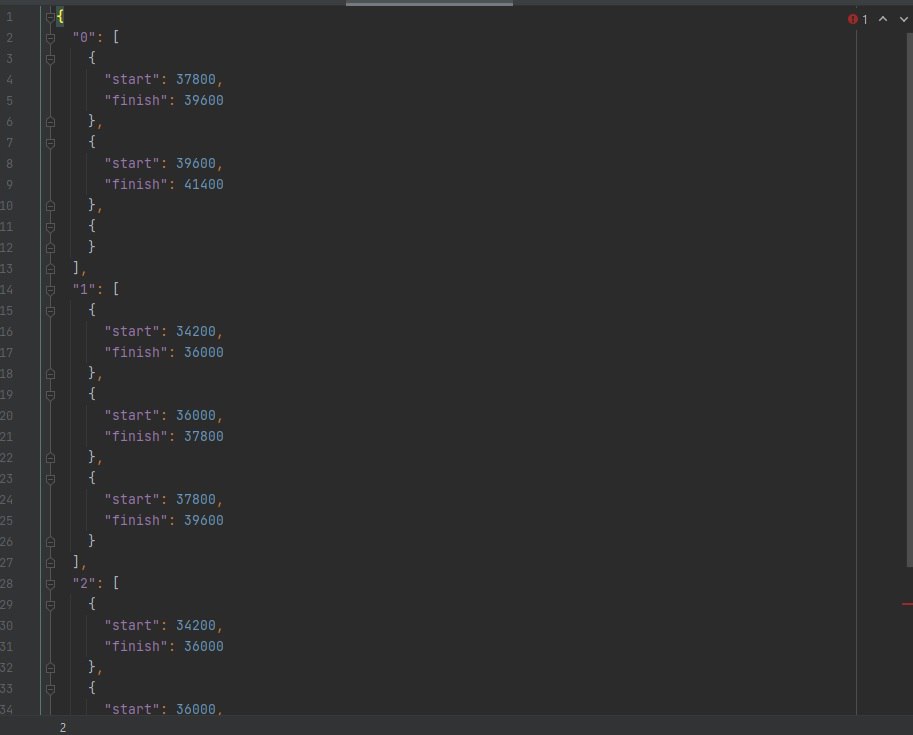Image resolution: width=913 pixels, height=735 pixels.
Task: Click the closing brace on line 12
Action: point(92,246)
